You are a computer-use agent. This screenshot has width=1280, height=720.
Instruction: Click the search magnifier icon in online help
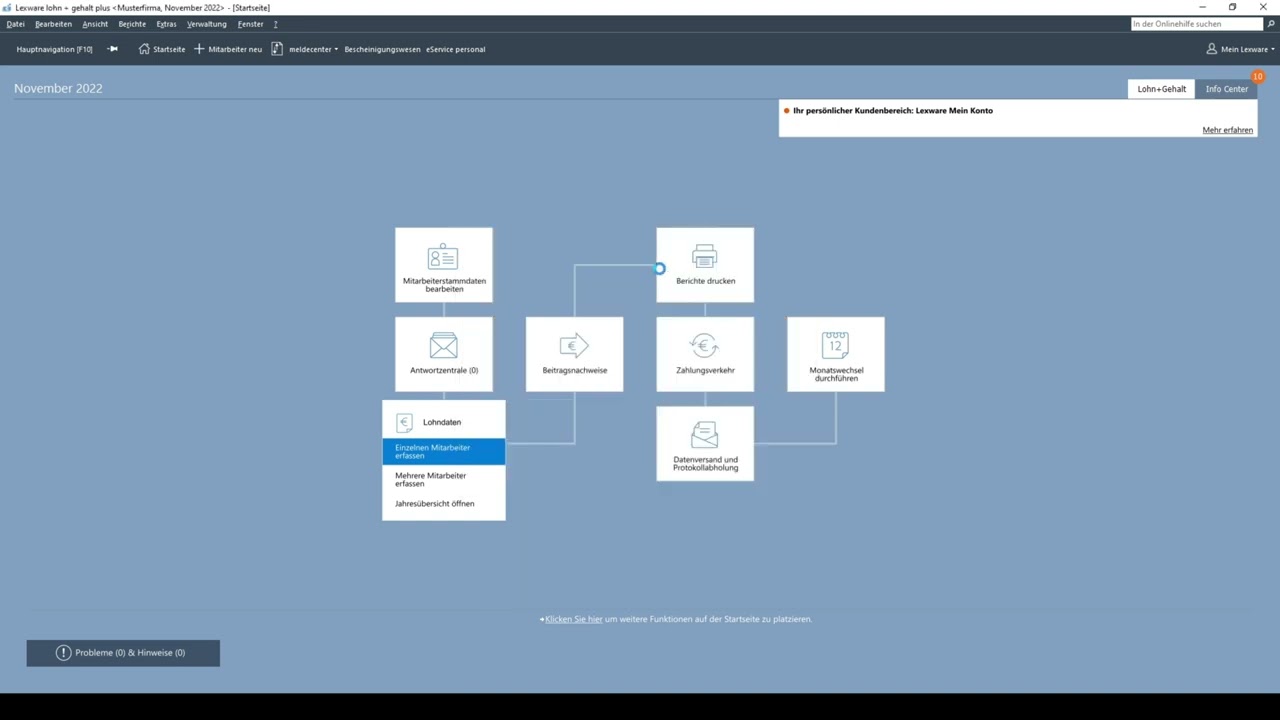[x=1272, y=24]
